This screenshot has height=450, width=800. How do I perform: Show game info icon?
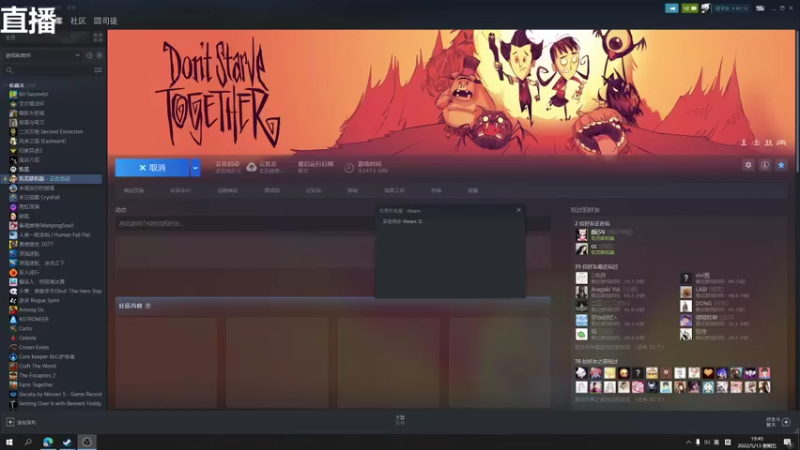(765, 165)
